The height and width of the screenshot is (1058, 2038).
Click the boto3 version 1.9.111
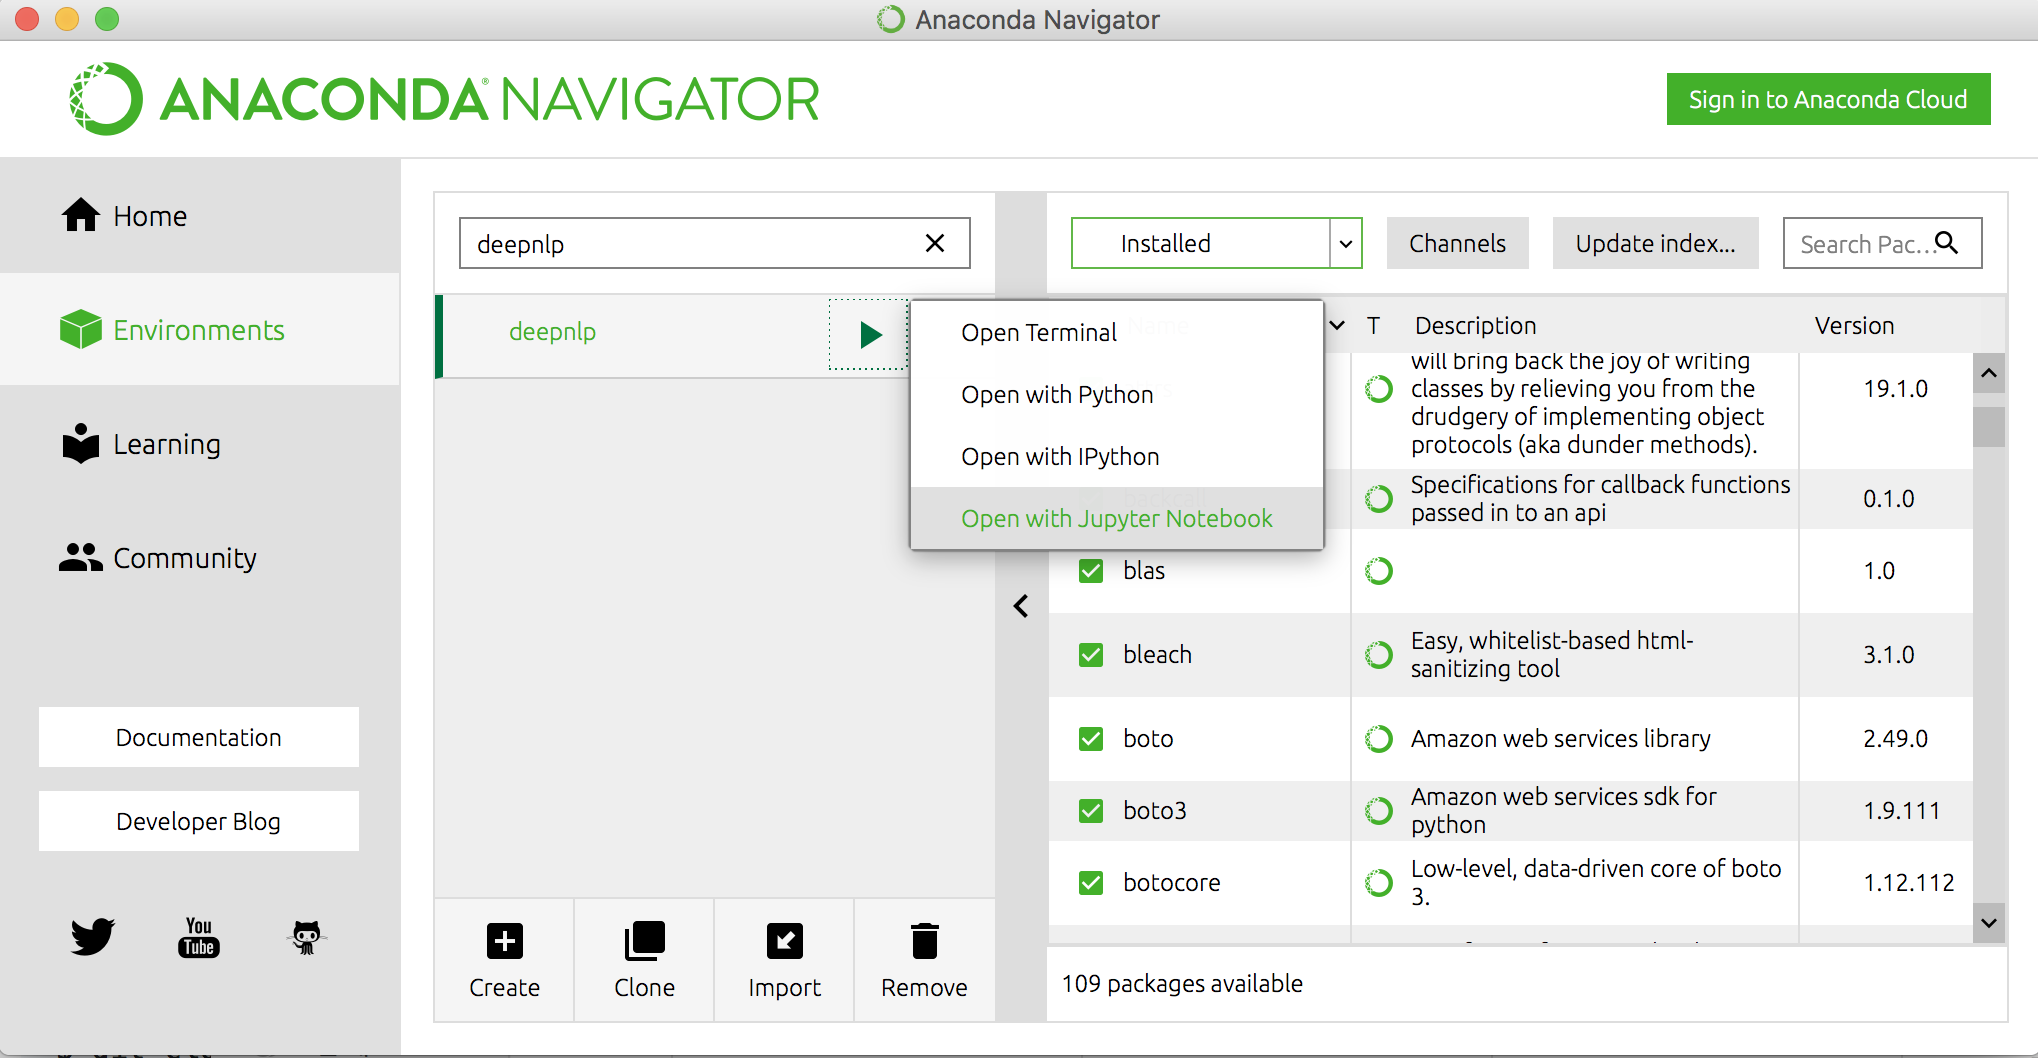1901,810
